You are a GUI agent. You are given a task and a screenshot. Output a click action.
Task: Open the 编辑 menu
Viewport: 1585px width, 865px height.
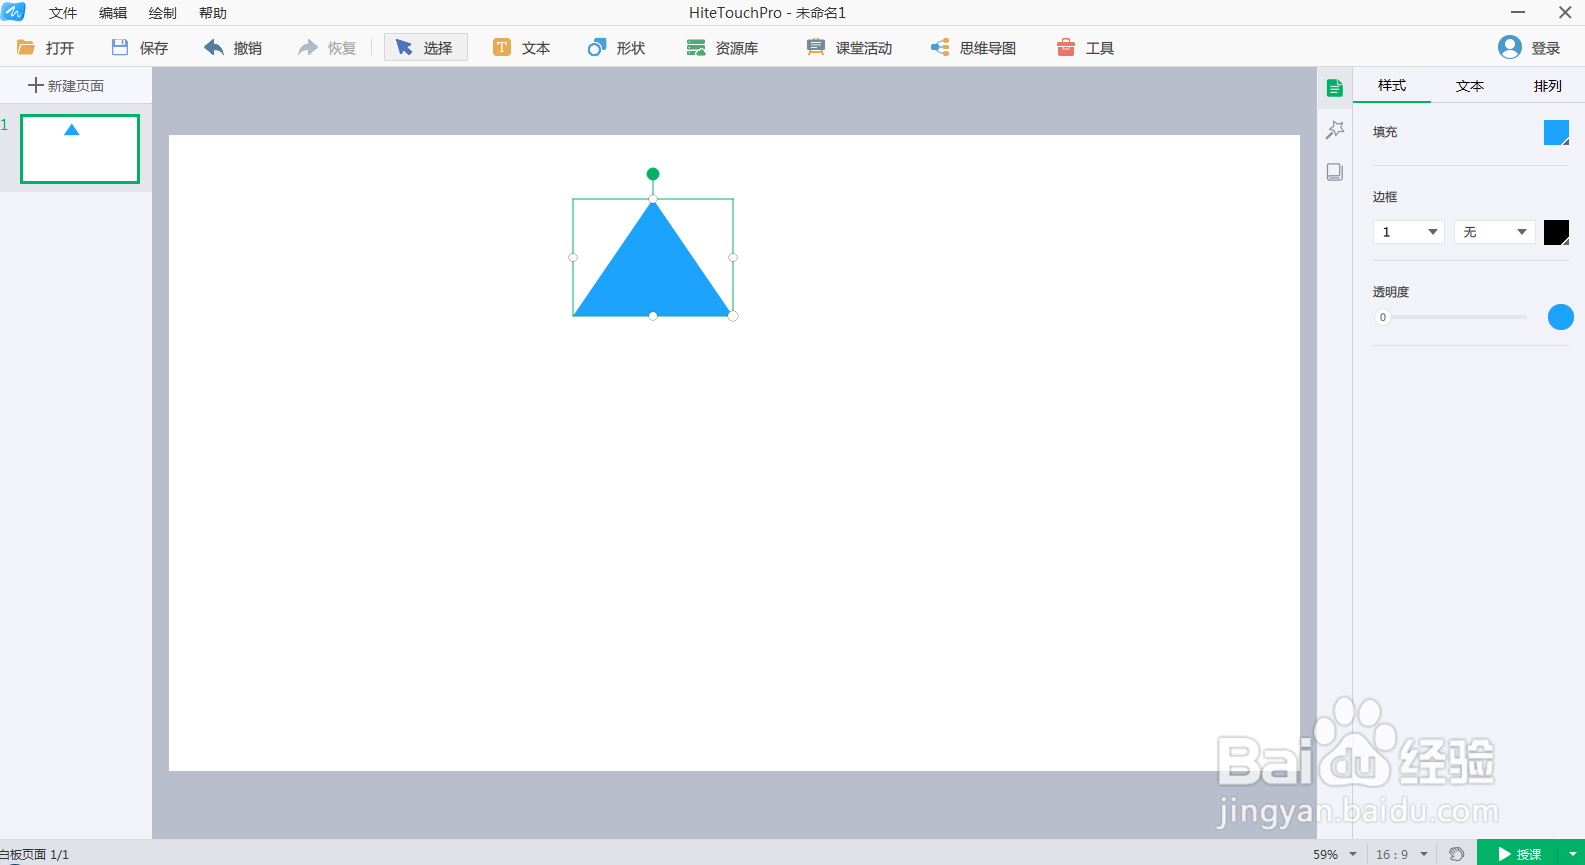pyautogui.click(x=113, y=13)
